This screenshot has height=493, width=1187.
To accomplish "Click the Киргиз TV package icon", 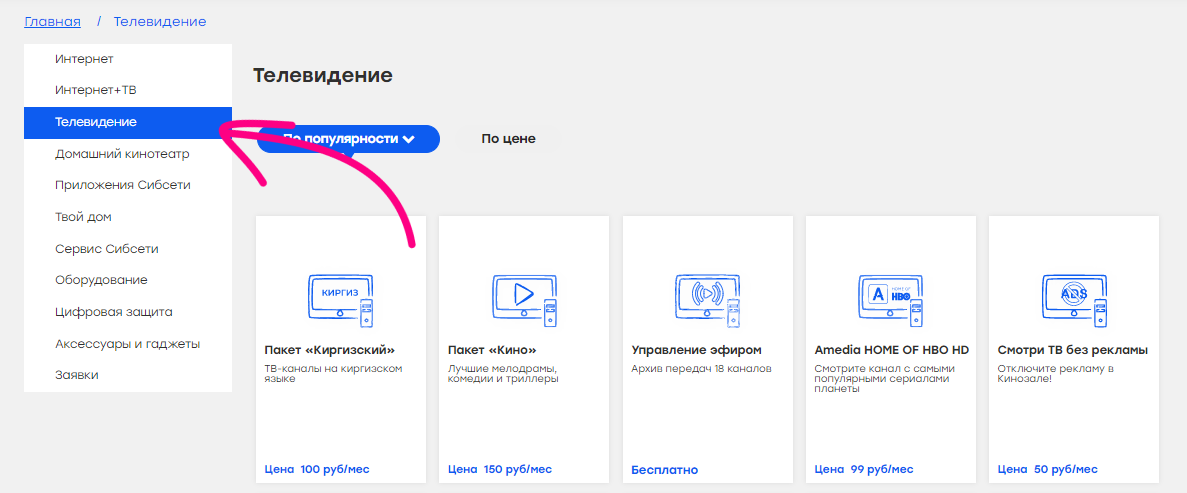I will tap(341, 300).
